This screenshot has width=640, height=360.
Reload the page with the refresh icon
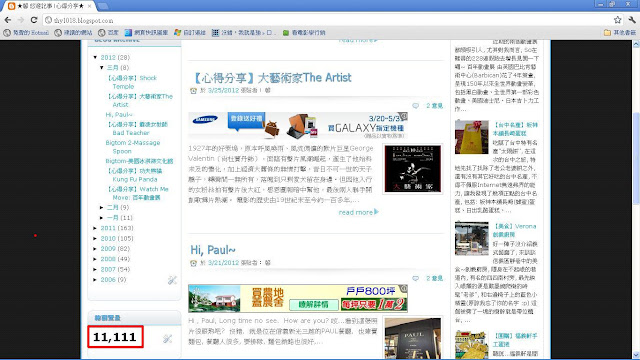[34, 20]
